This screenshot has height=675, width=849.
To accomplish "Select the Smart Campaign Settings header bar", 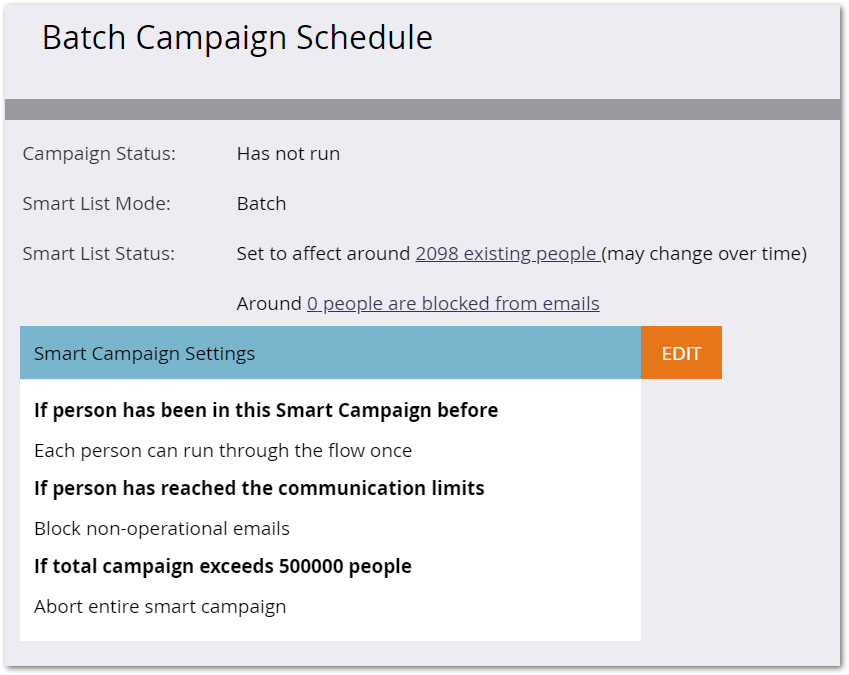I will click(330, 353).
